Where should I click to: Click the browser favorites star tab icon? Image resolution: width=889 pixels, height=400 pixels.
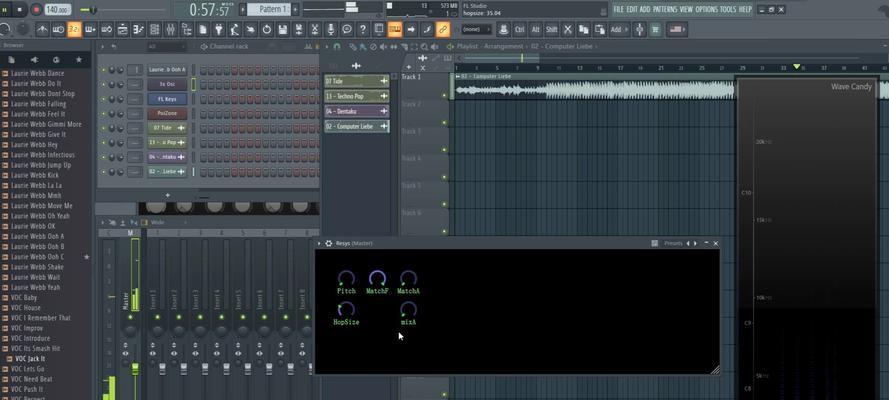79,59
